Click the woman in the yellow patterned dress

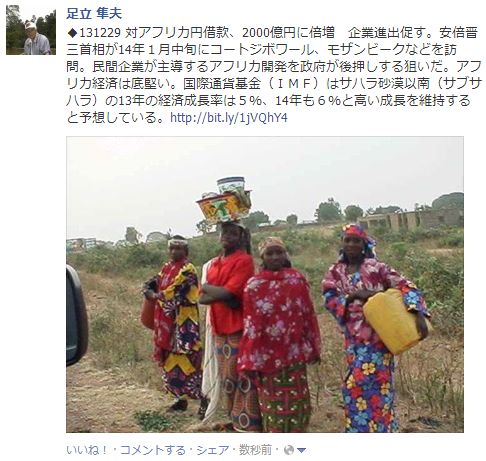(x=176, y=322)
